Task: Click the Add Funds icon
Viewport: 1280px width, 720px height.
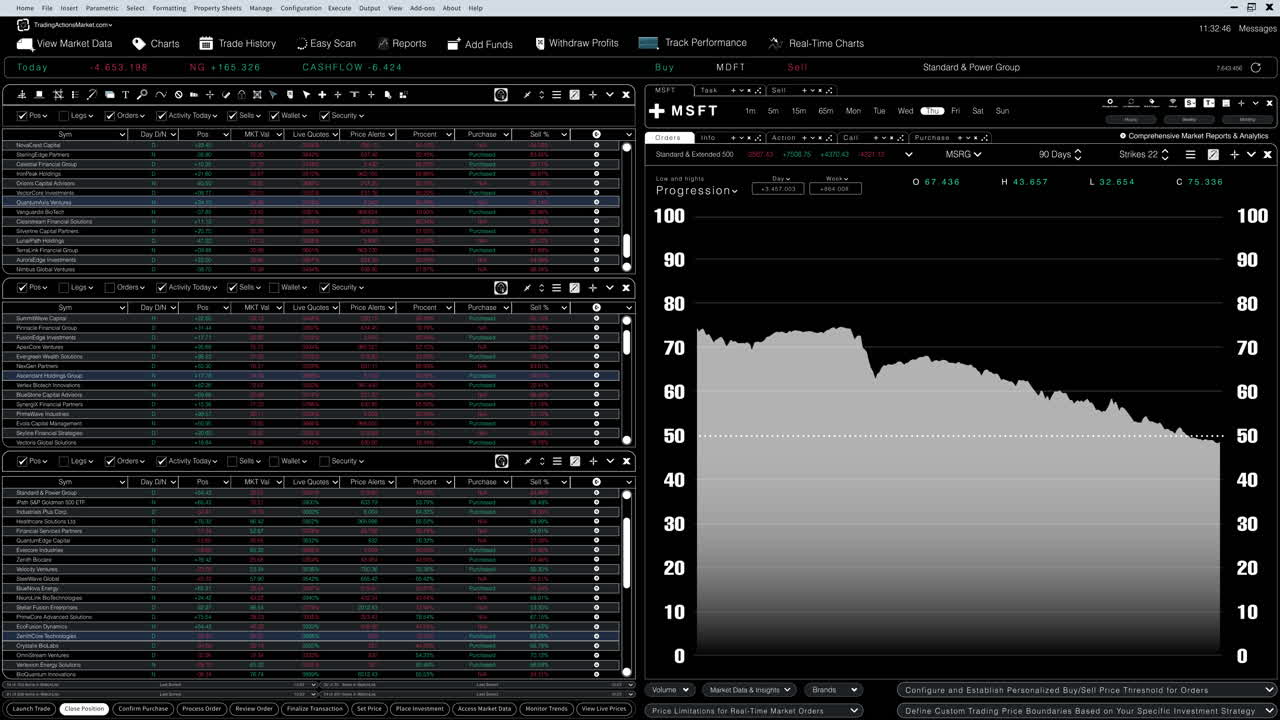Action: point(453,44)
